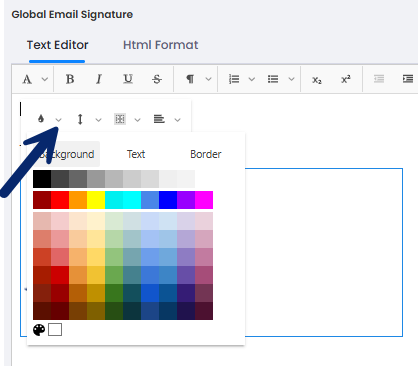Choose the pure red color swatch
Viewport: 418px width, 366px height.
point(60,200)
